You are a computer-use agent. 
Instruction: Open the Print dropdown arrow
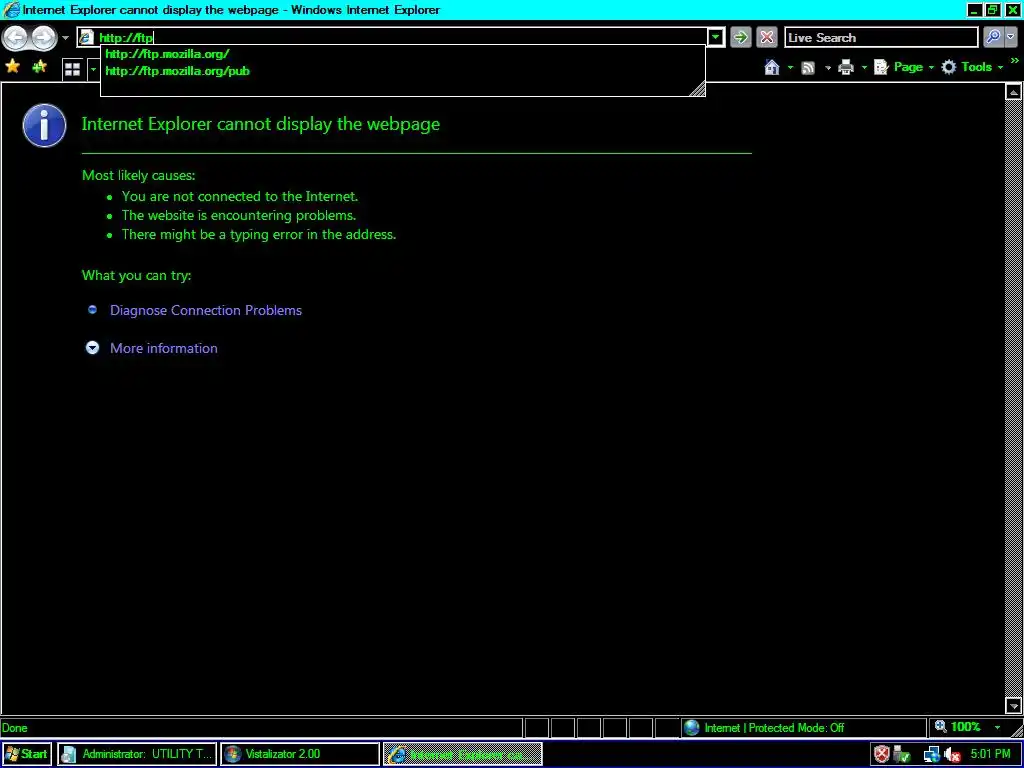click(864, 67)
